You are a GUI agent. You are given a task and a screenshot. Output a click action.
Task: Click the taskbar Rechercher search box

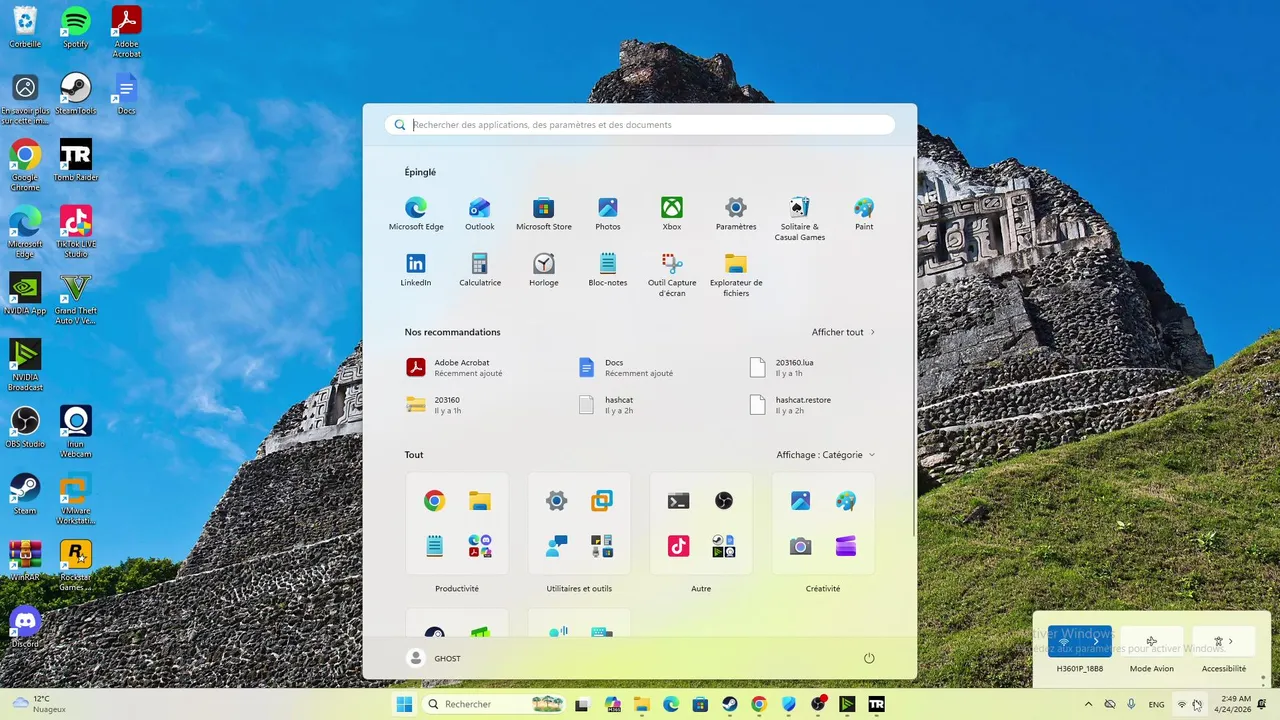point(495,704)
